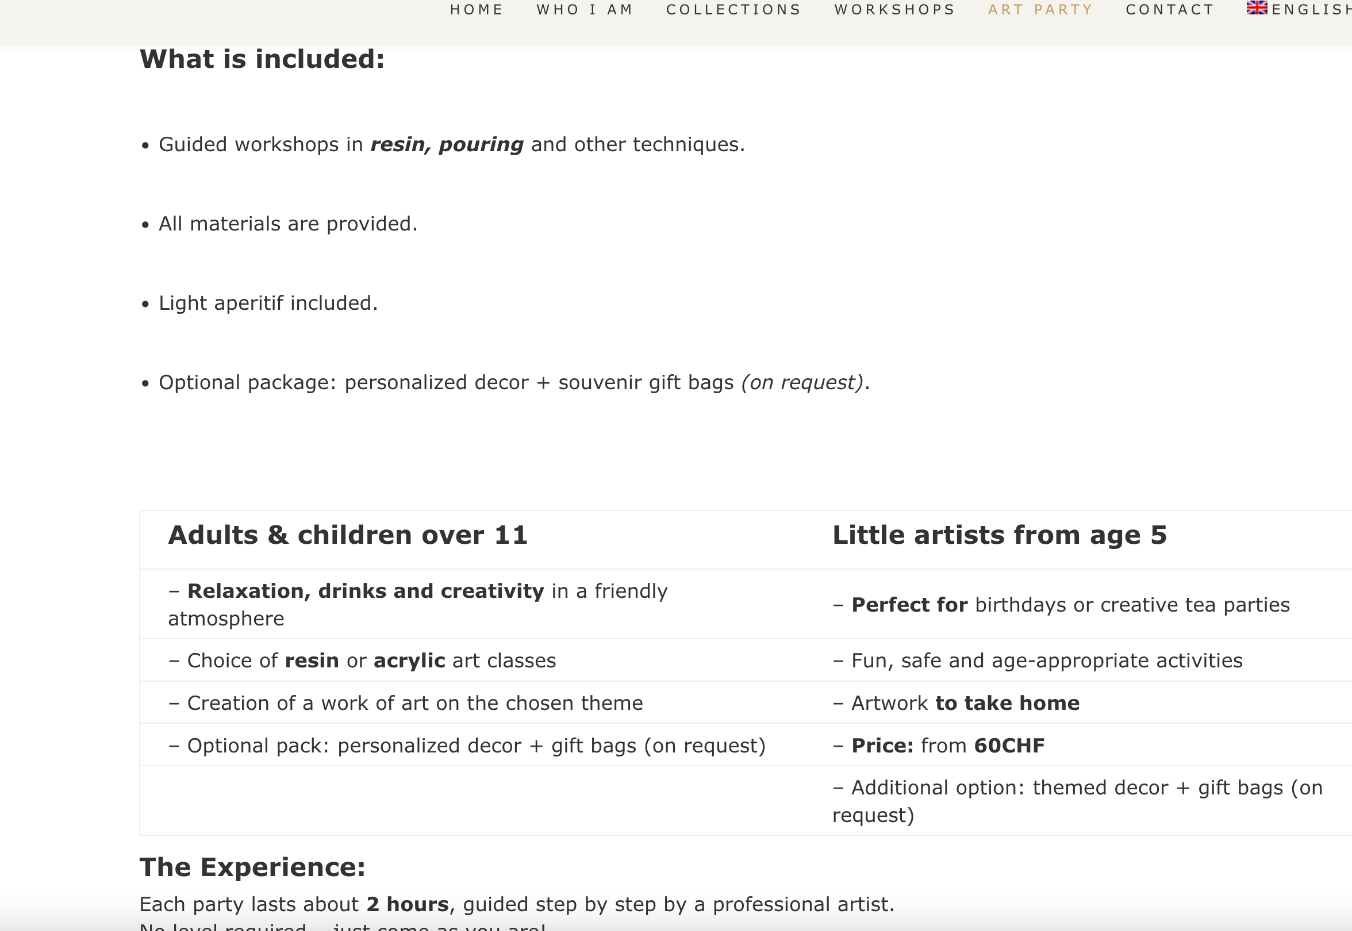This screenshot has width=1352, height=931.
Task: Click the "60CHF" price text
Action: (x=1009, y=746)
